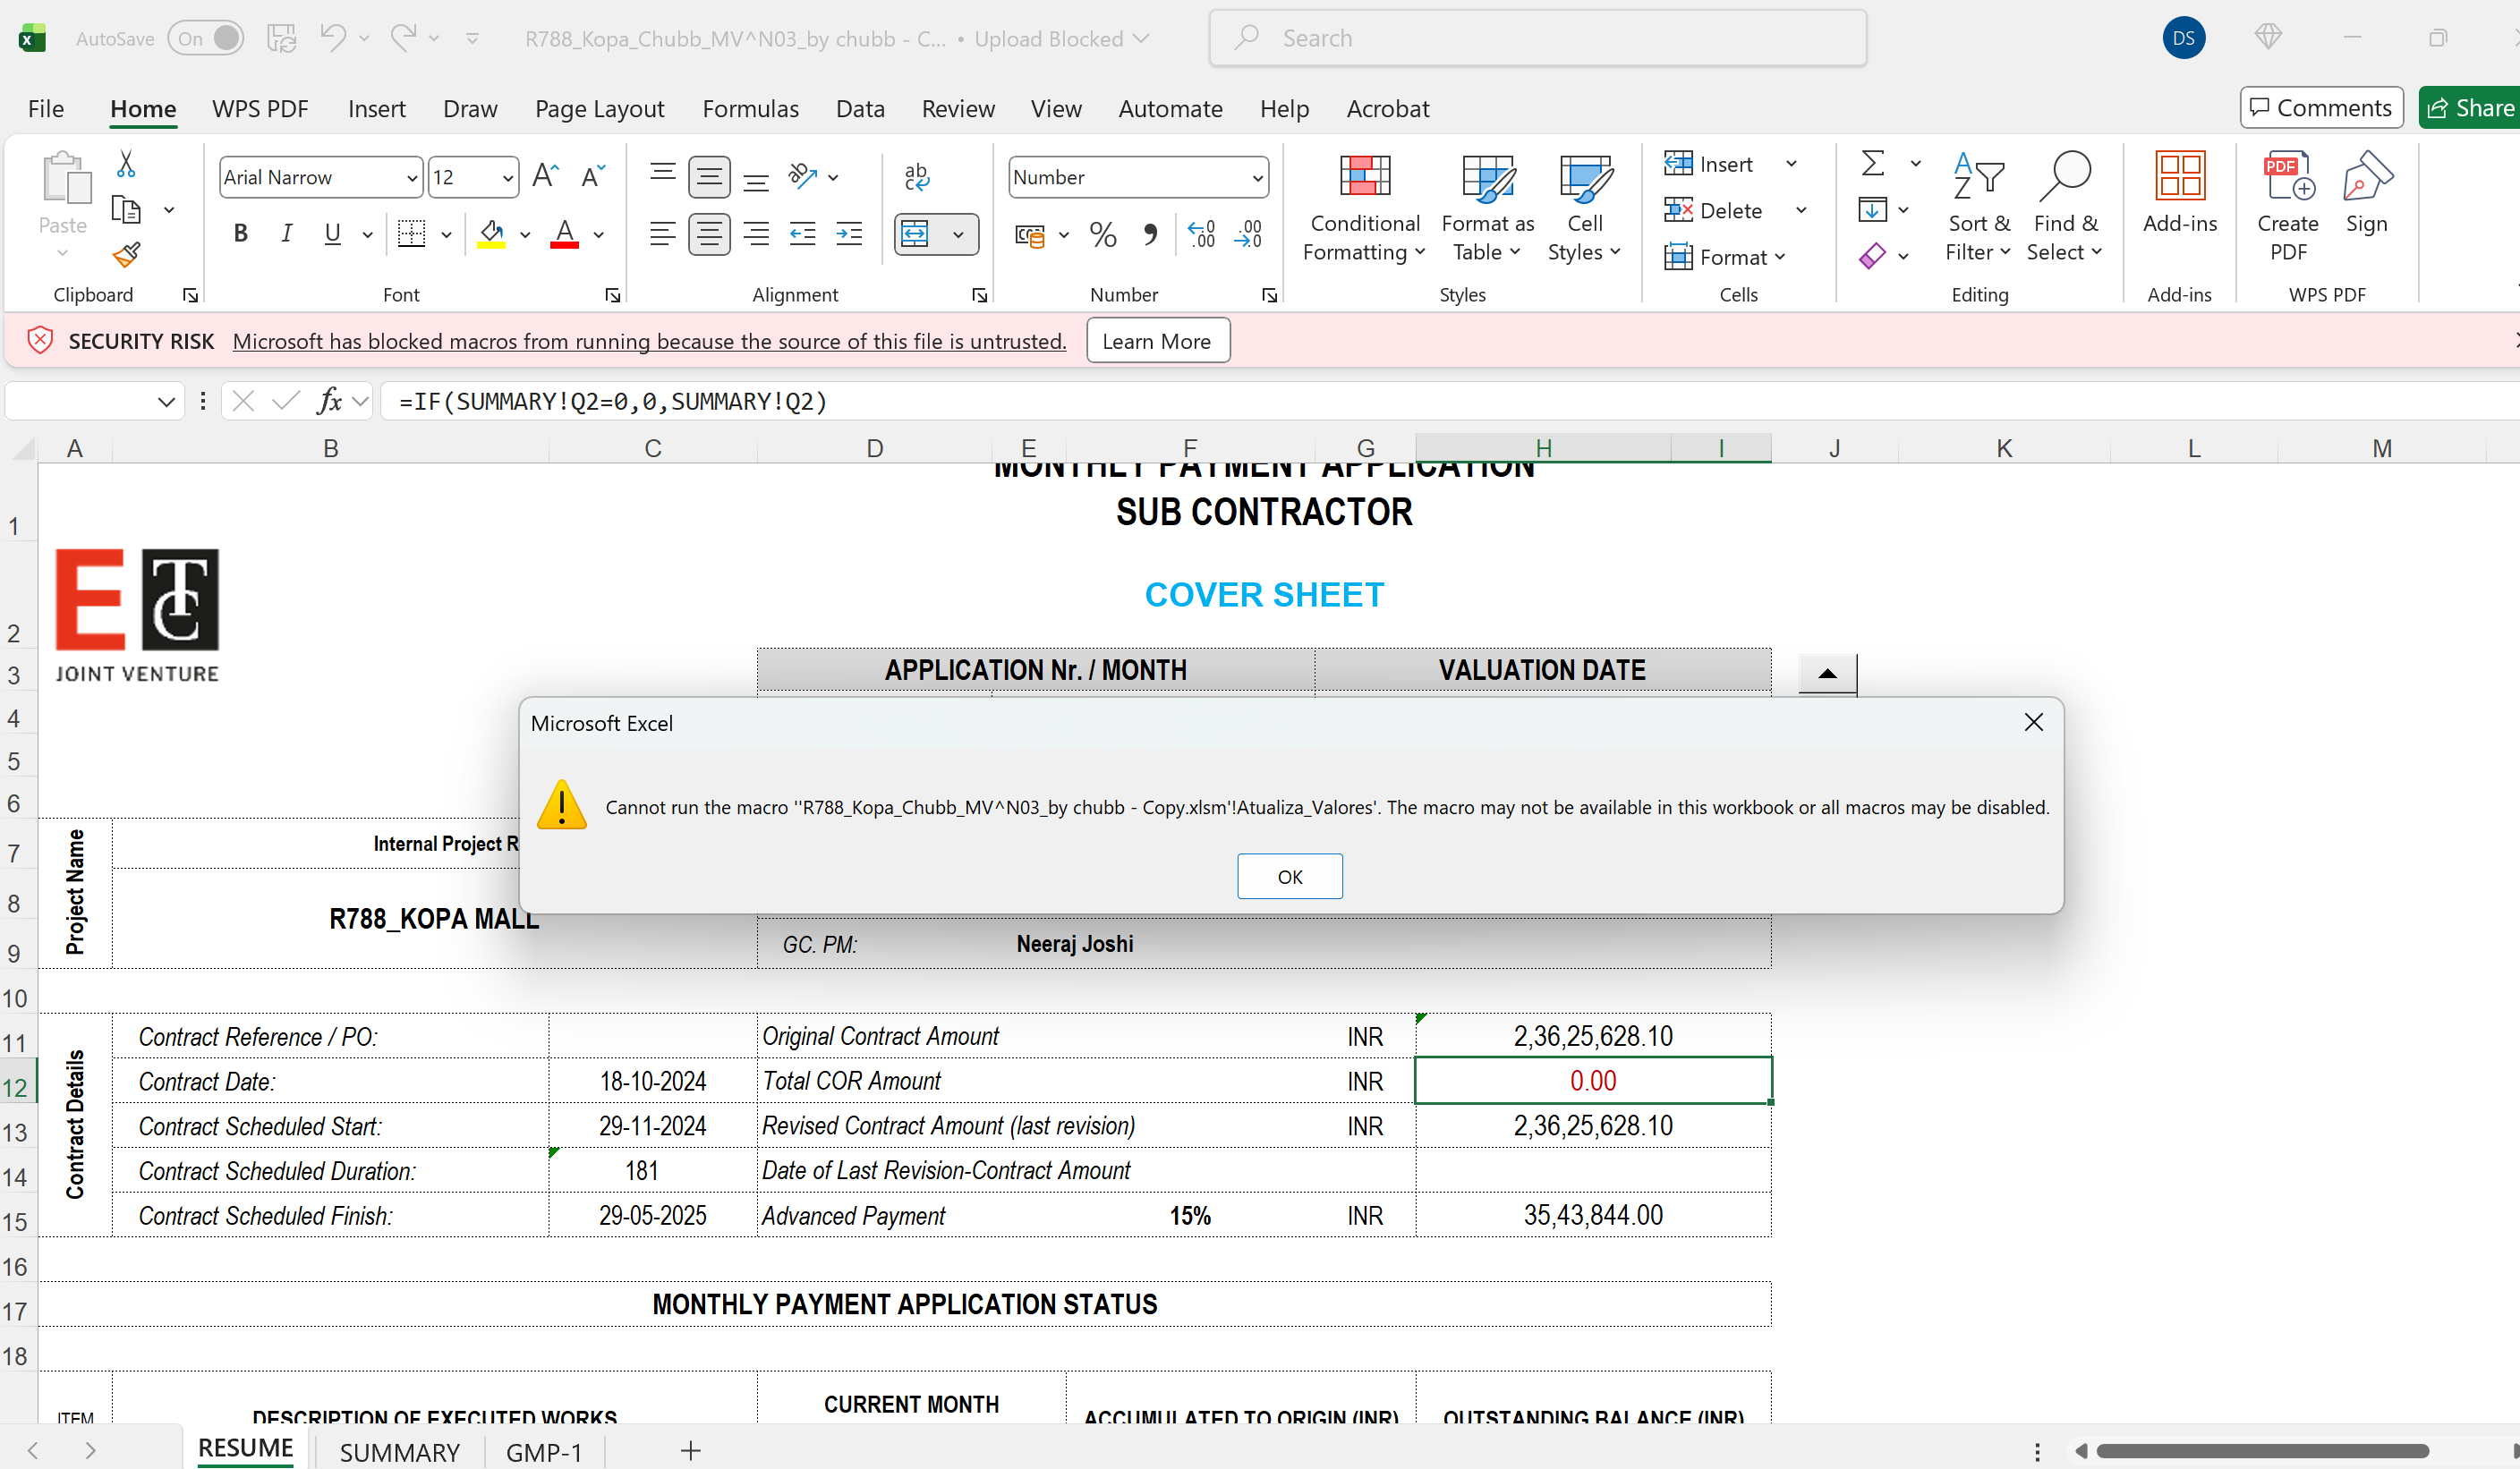Screen dimensions: 2520x1469
Task: Toggle Center horizontal alignment
Action: pos(709,234)
